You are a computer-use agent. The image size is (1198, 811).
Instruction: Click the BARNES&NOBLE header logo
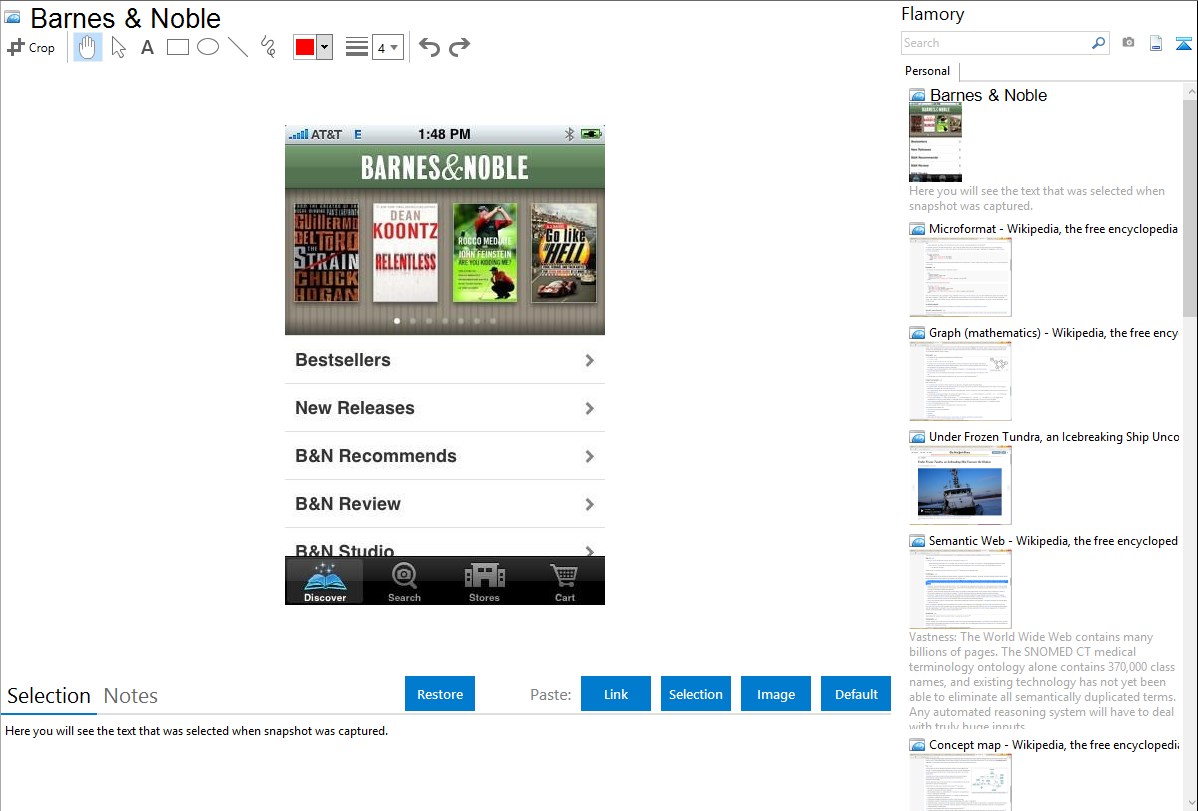tap(445, 167)
